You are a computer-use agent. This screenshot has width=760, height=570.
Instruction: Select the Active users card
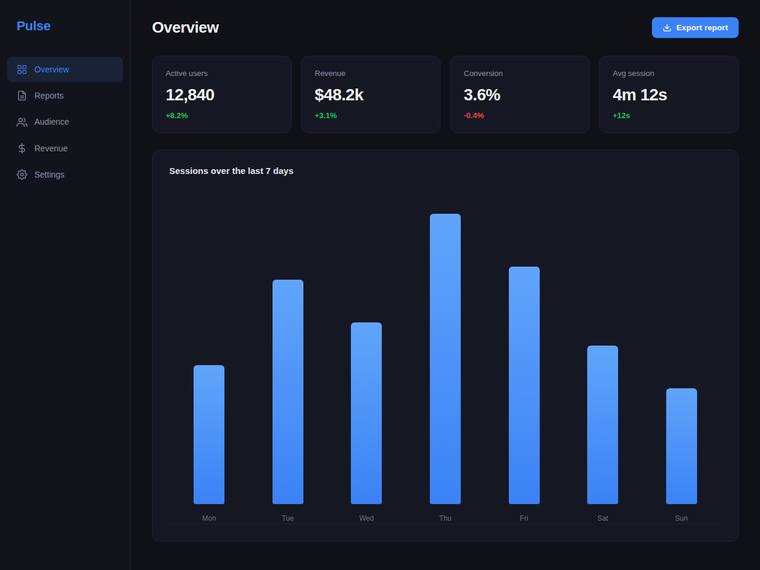pos(222,94)
